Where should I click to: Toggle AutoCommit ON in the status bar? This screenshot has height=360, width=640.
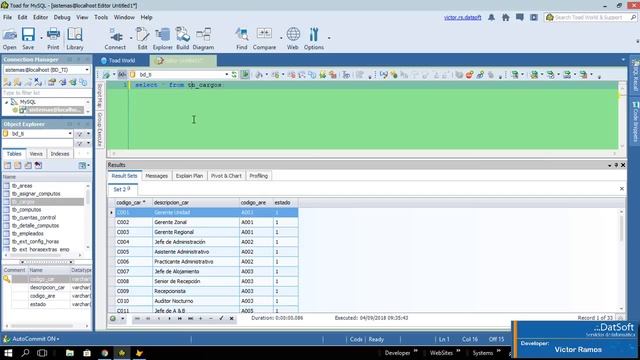[32, 339]
